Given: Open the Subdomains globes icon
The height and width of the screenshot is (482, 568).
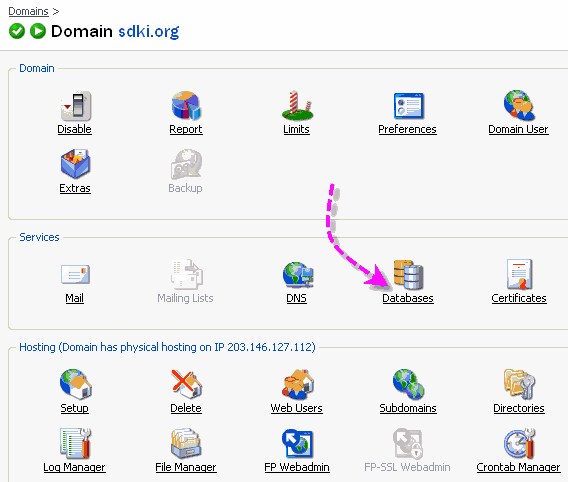Looking at the screenshot, I should 408,384.
